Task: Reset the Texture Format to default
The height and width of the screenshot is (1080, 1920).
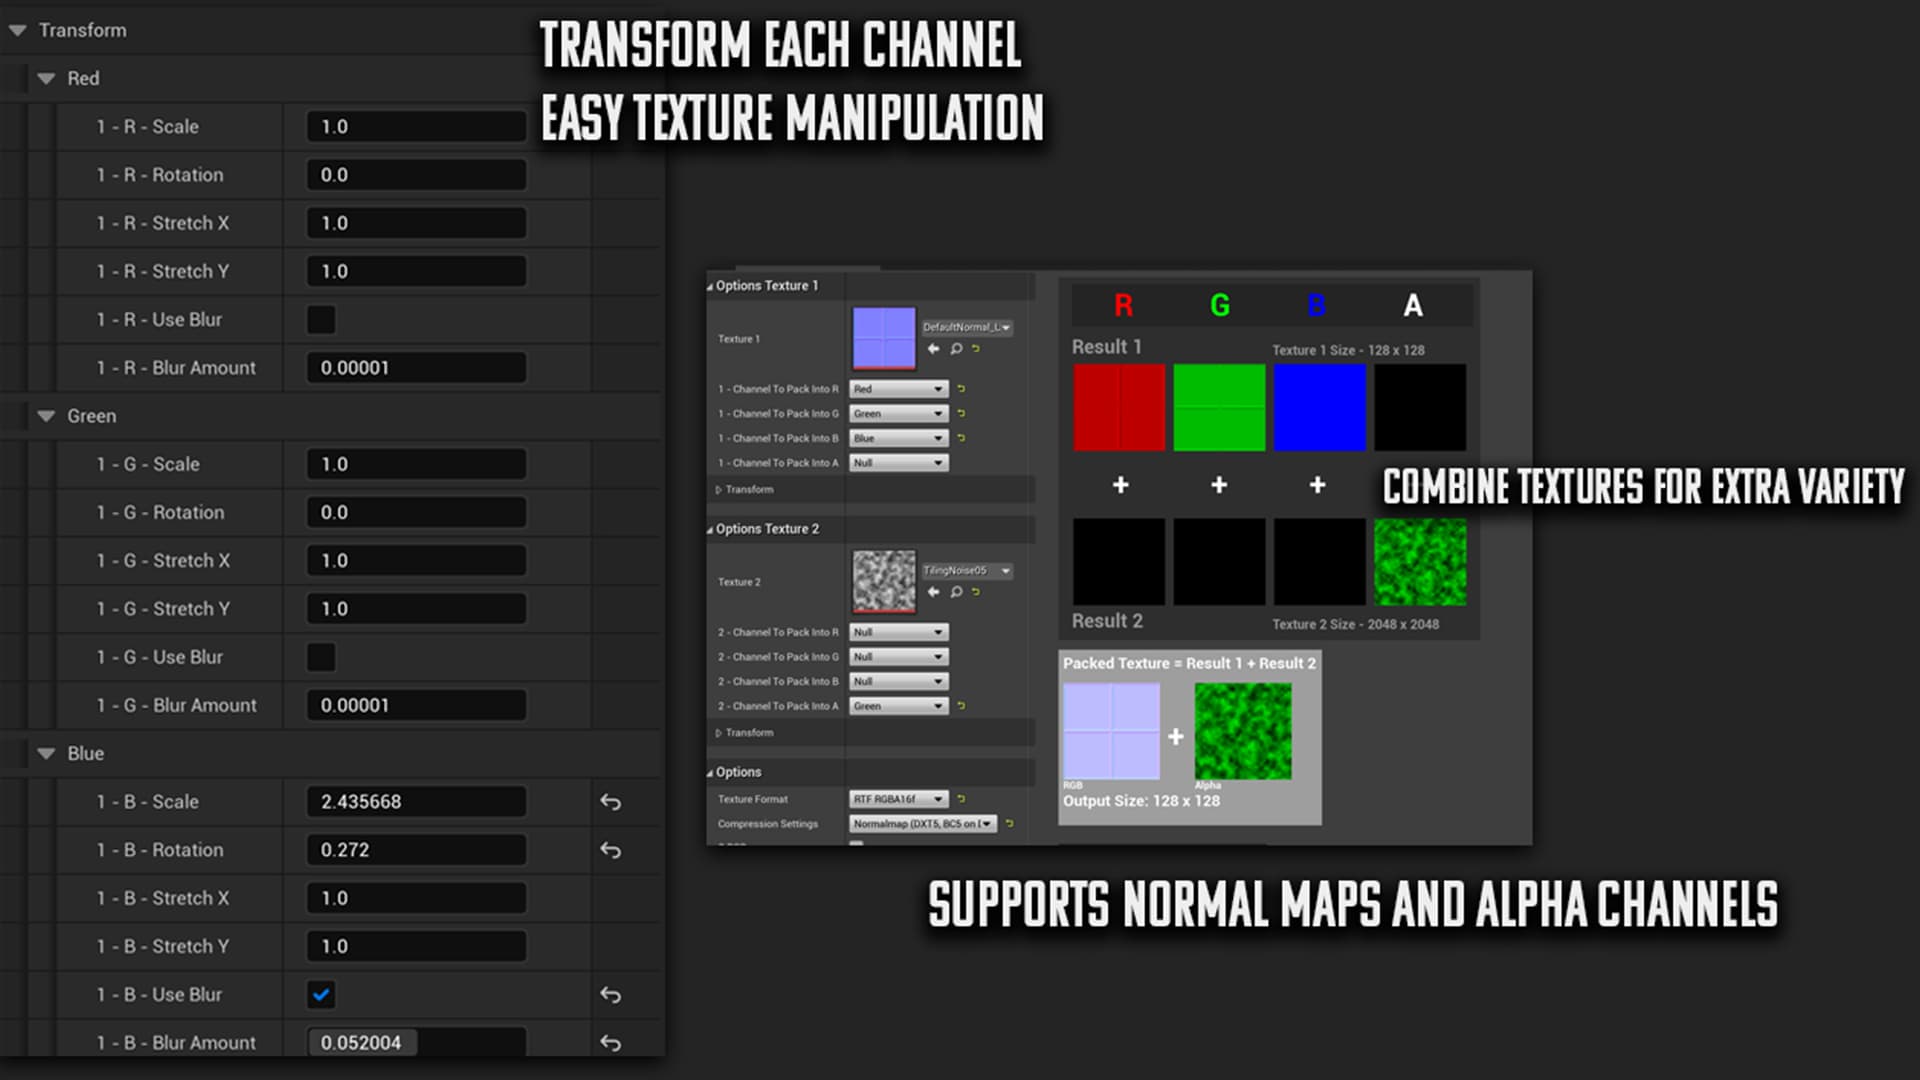Action: tap(960, 799)
